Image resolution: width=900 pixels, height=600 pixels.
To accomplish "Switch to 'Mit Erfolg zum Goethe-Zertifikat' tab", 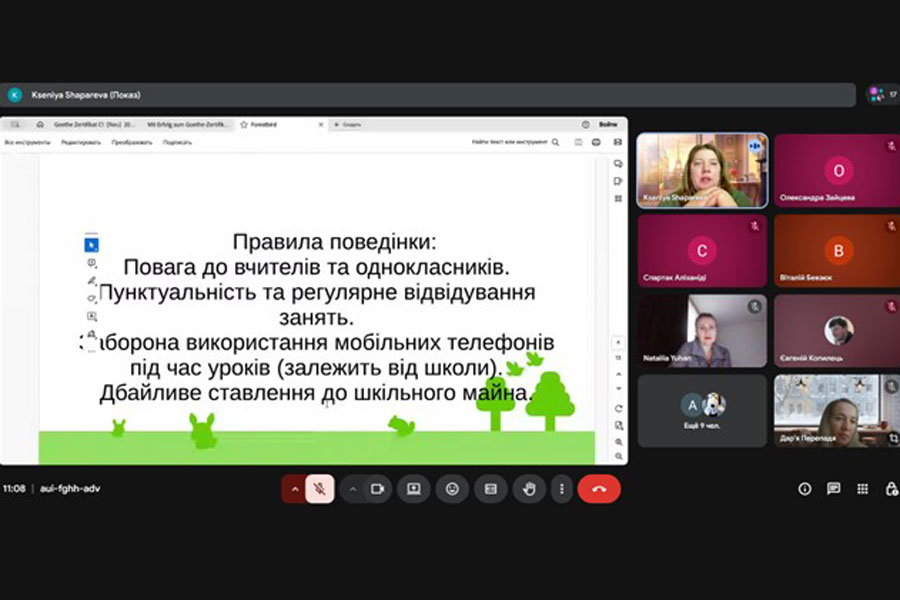I will pyautogui.click(x=187, y=125).
